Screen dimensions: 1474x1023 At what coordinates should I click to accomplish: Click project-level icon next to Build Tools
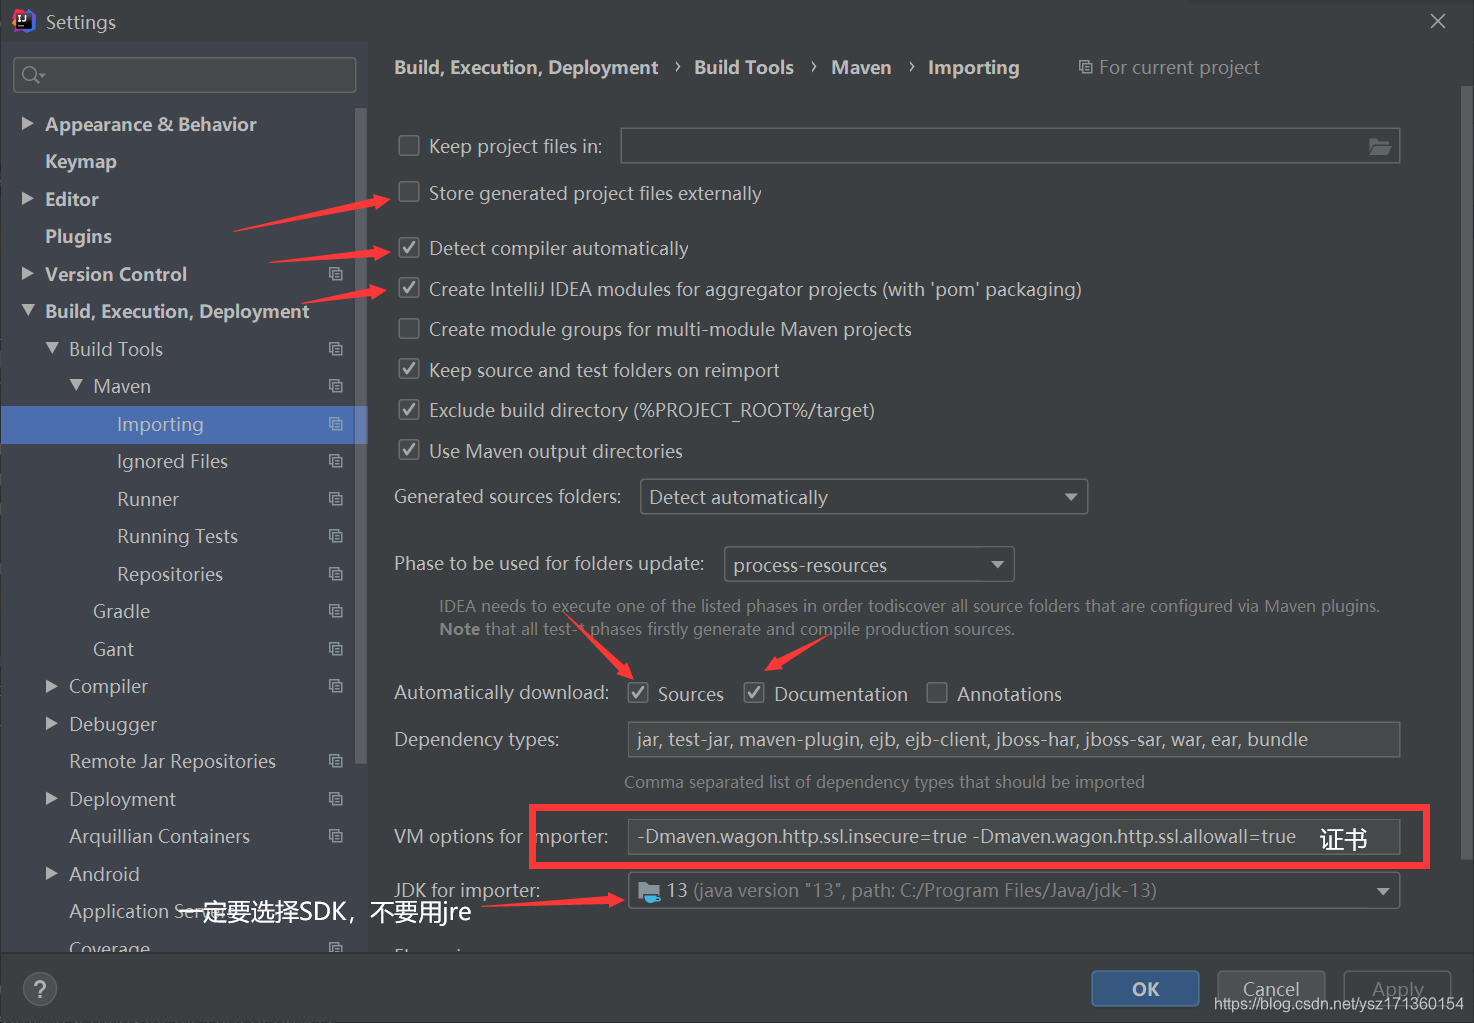336,349
